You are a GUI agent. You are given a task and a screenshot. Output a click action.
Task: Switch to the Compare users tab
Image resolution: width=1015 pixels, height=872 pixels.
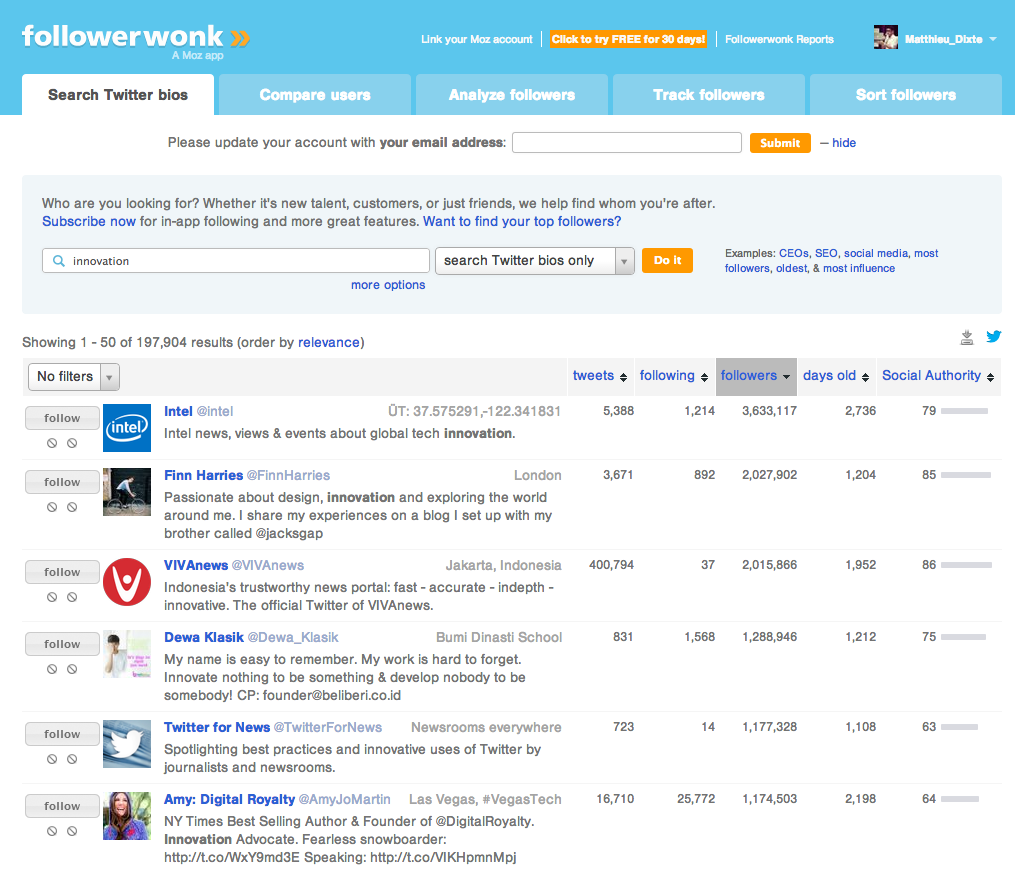[315, 95]
